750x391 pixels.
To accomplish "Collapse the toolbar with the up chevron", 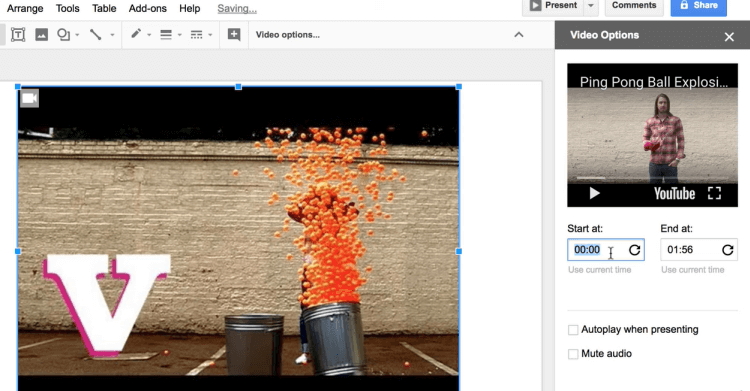I will tap(519, 34).
